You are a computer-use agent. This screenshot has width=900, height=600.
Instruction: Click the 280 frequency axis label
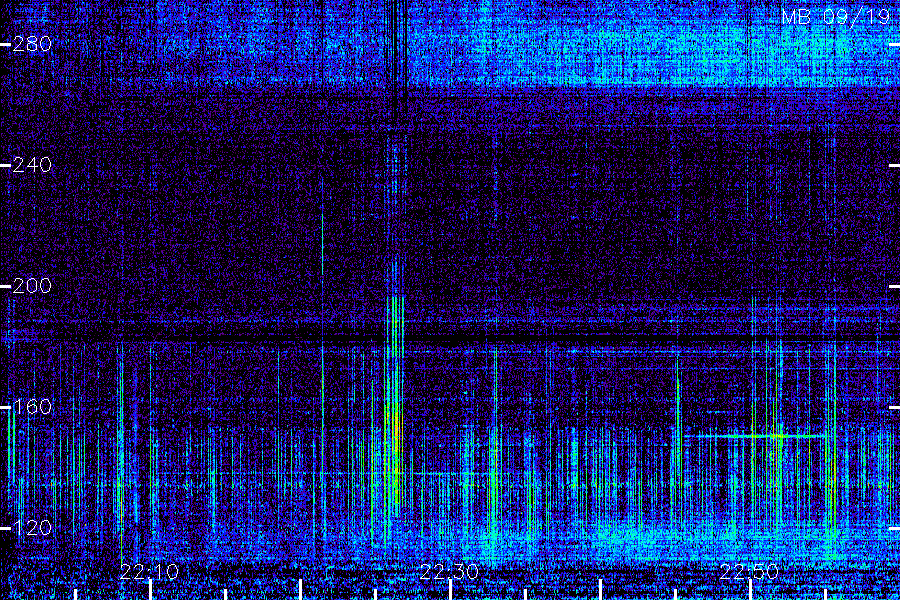[32, 44]
